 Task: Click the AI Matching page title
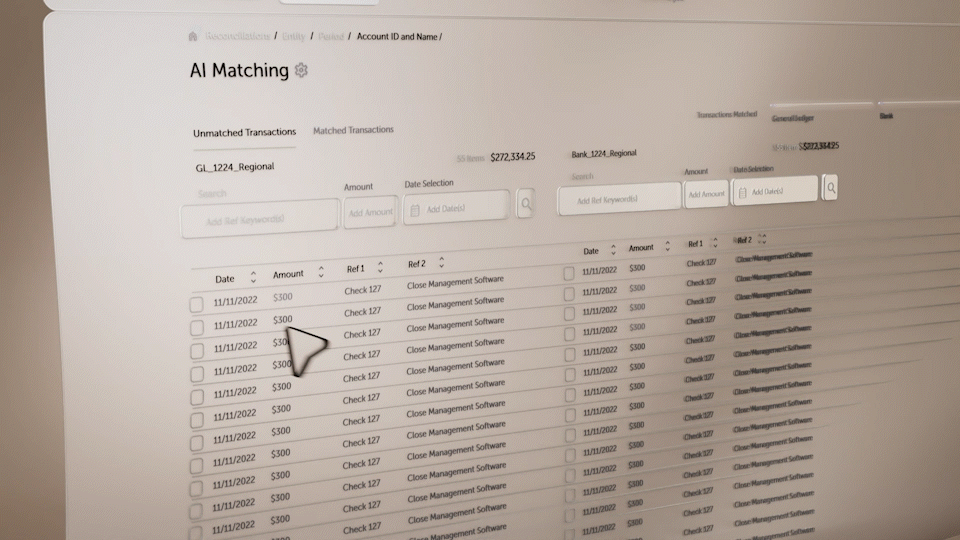(x=239, y=70)
